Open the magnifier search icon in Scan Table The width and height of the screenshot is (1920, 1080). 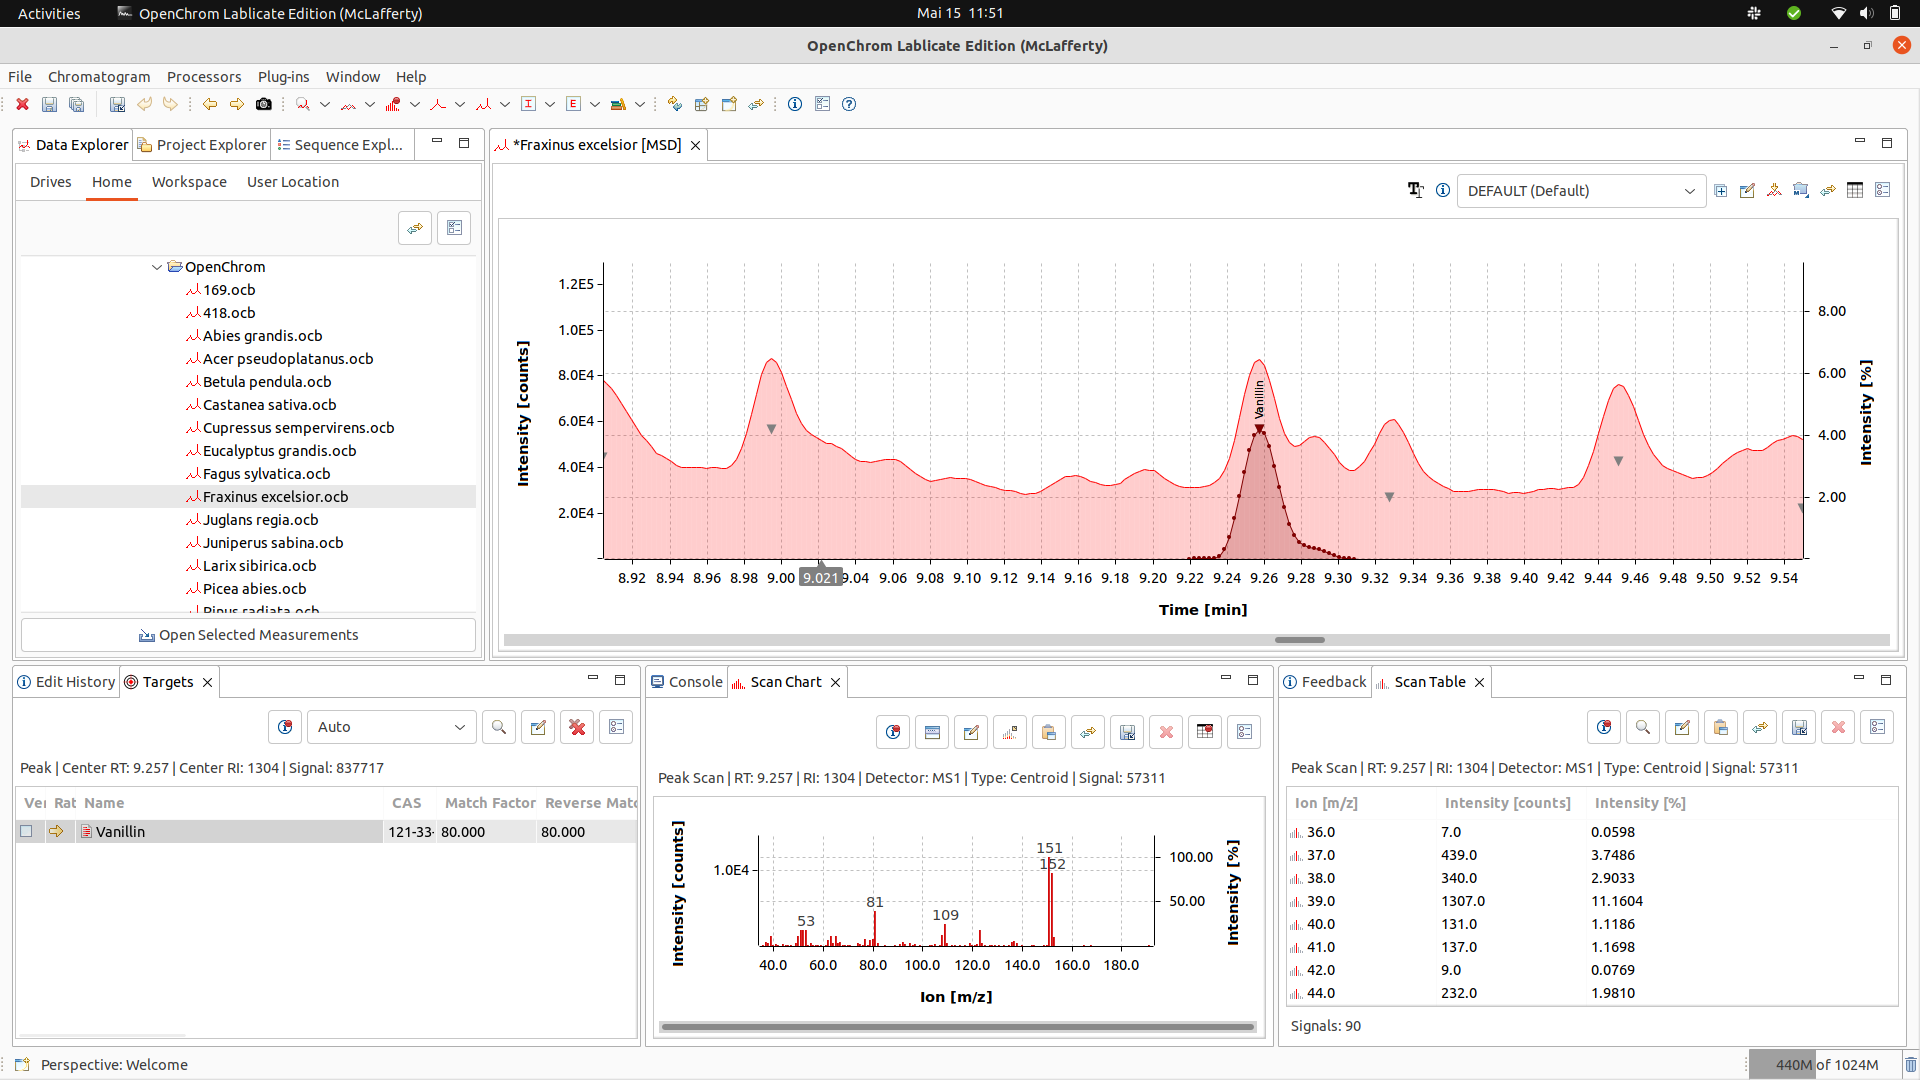(x=1643, y=727)
